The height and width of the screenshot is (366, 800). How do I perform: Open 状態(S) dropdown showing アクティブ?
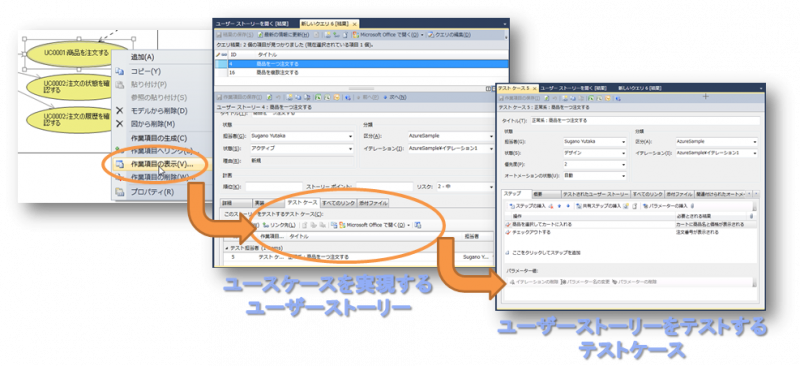[x=302, y=149]
